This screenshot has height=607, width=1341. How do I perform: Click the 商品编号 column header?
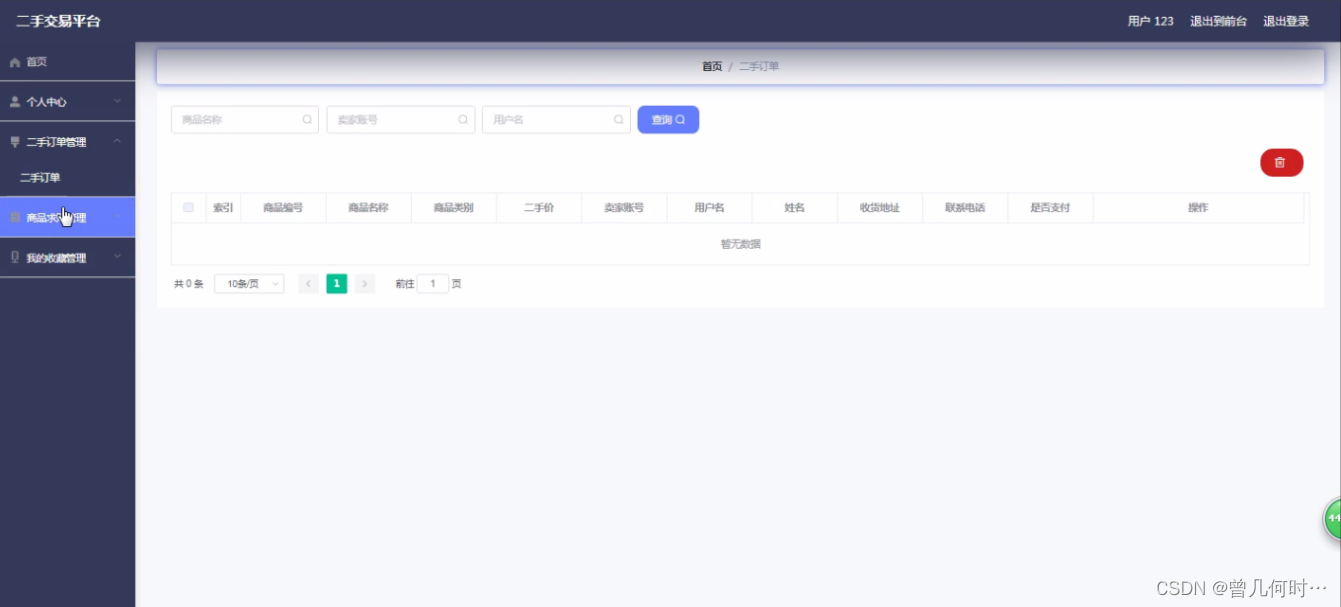click(283, 208)
